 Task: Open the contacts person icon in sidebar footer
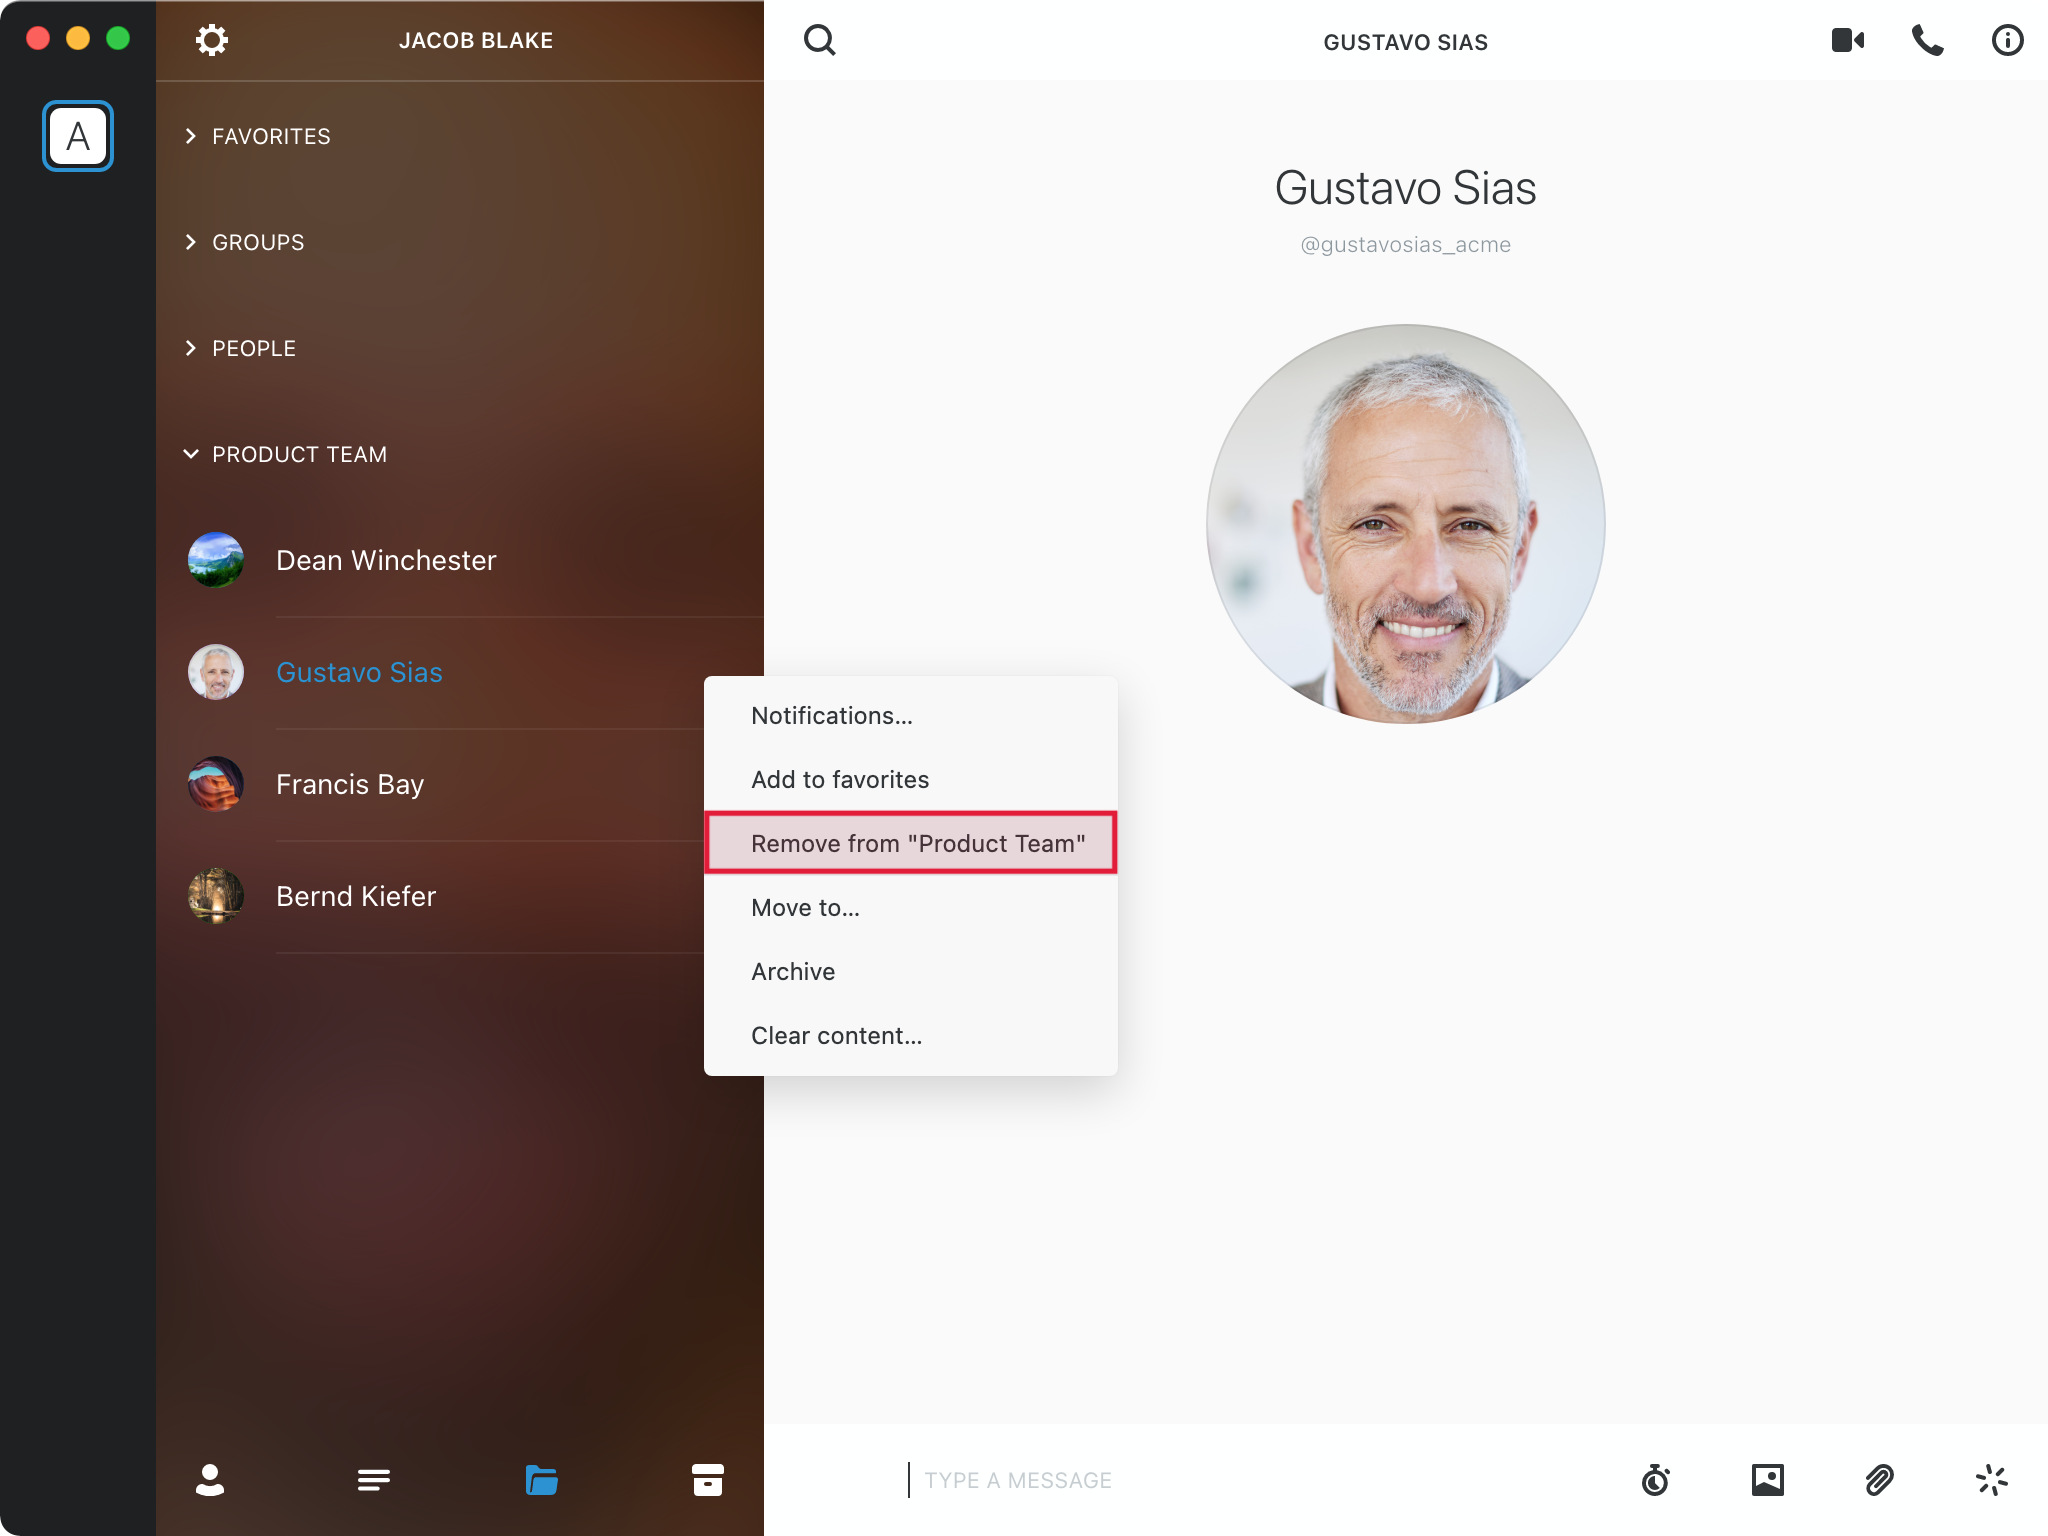click(x=210, y=1480)
